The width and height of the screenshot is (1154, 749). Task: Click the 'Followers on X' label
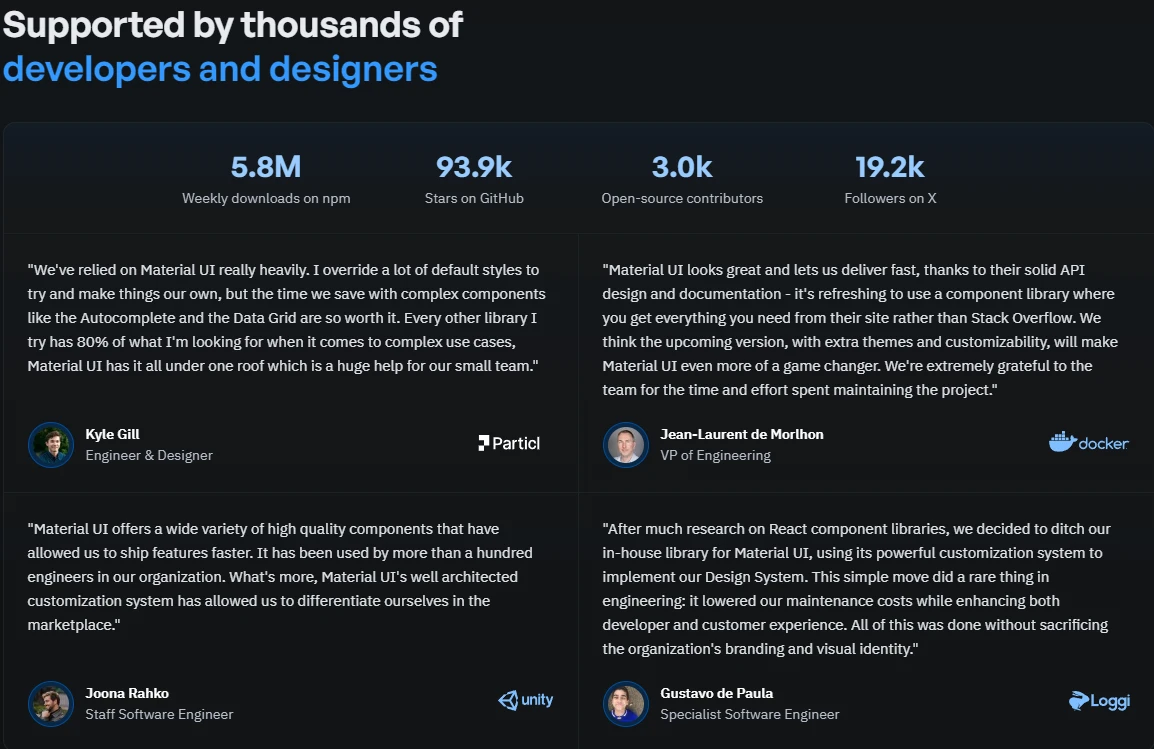pyautogui.click(x=890, y=198)
